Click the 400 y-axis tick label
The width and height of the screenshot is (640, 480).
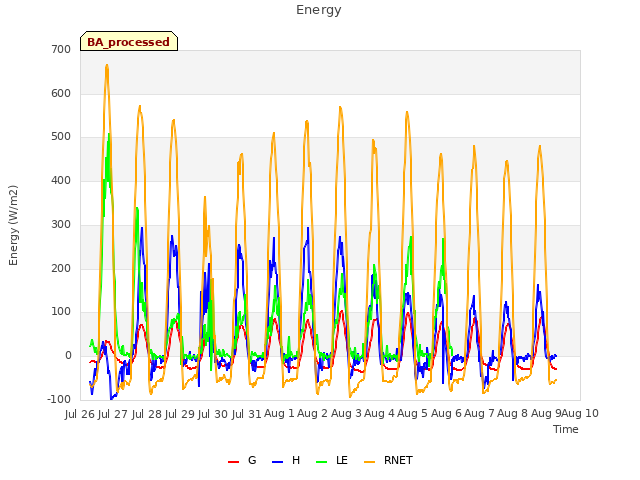click(61, 181)
